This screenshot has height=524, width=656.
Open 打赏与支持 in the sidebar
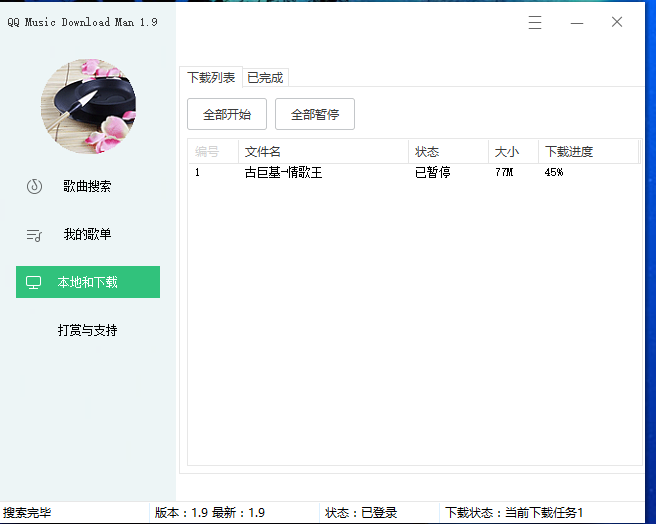pos(88,330)
